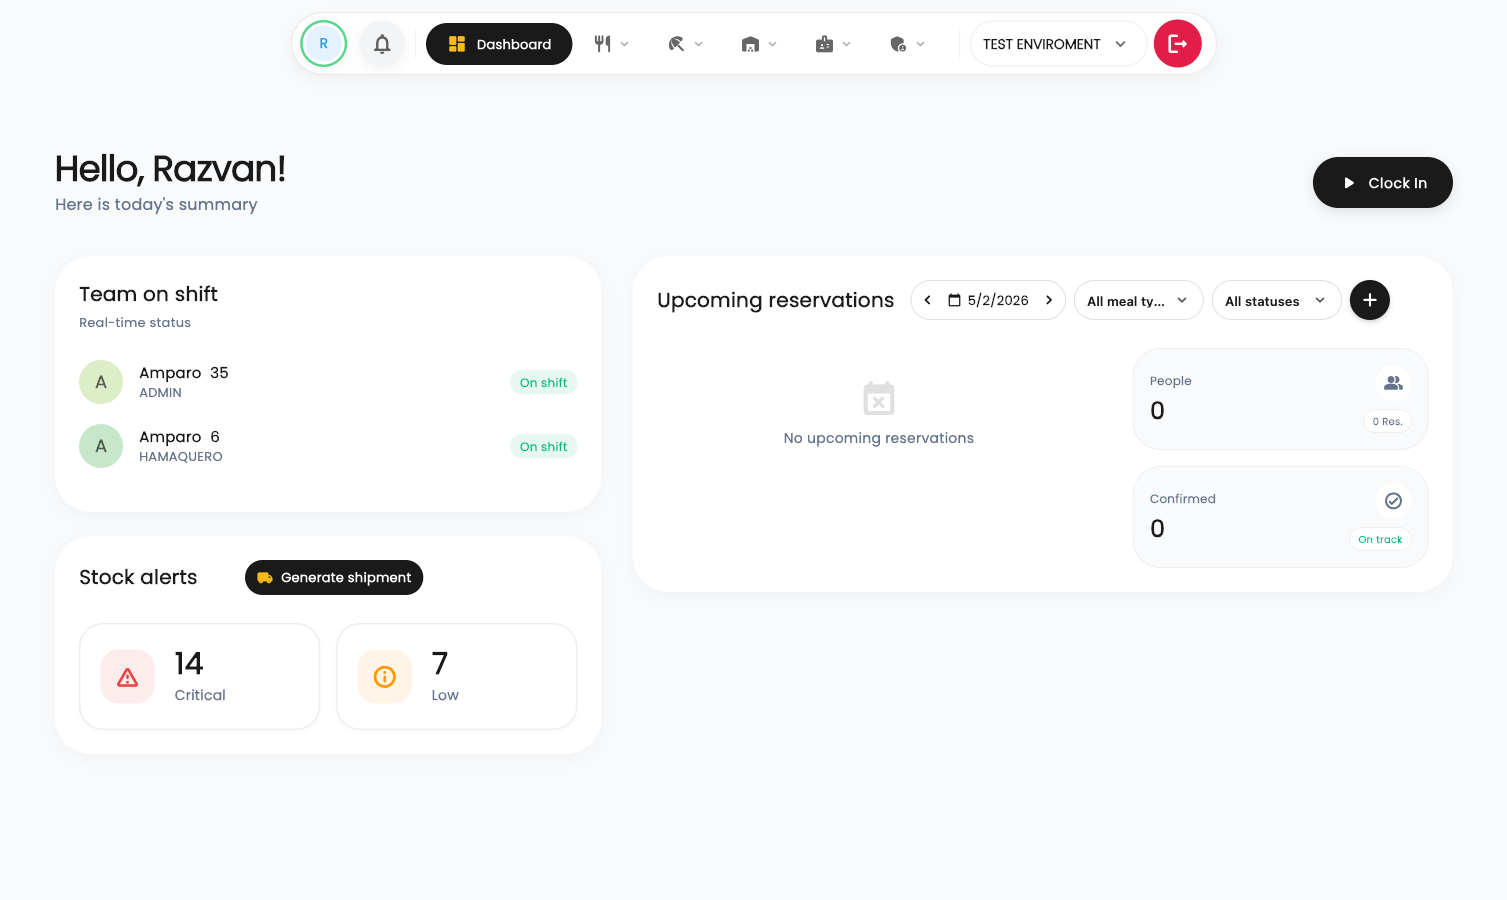Viewport: 1507px width, 900px height.
Task: Open the staff ID badge menu
Action: click(x=833, y=44)
